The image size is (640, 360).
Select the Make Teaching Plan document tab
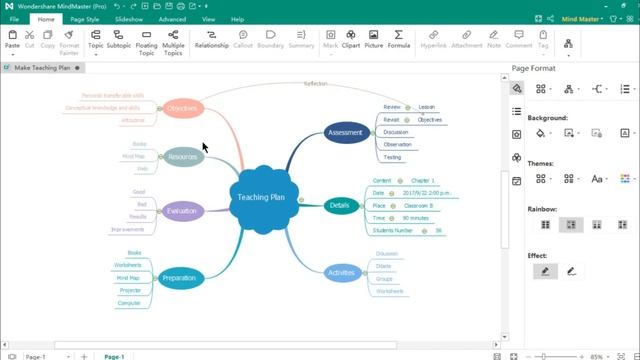(x=42, y=68)
